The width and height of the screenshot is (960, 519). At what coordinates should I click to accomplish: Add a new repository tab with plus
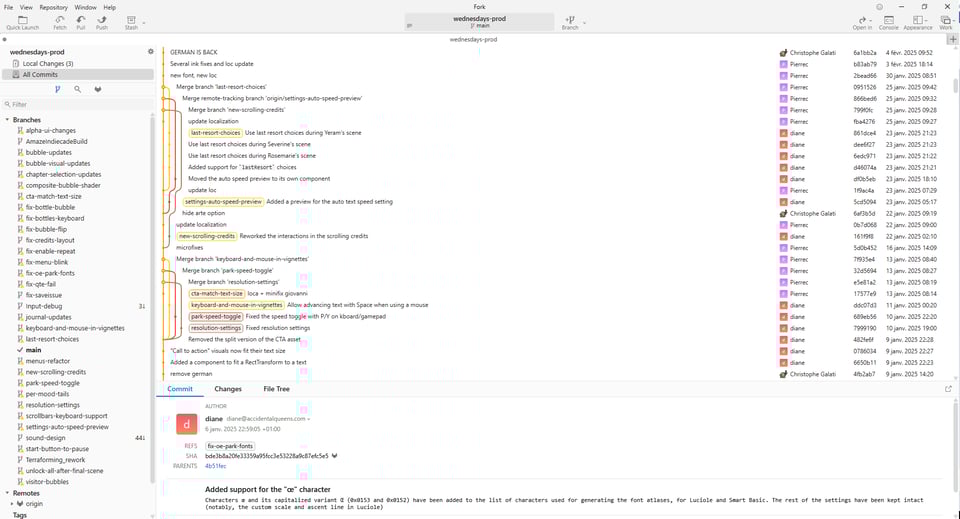[x=953, y=39]
